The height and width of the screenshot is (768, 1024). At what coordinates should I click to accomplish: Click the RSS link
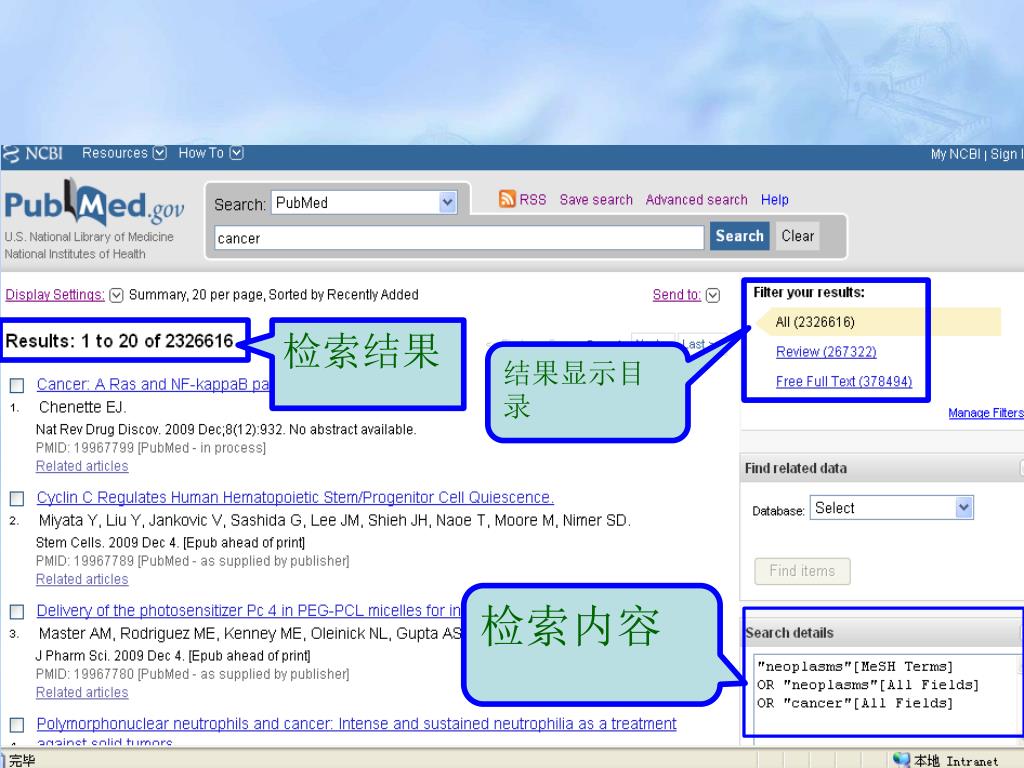(533, 200)
